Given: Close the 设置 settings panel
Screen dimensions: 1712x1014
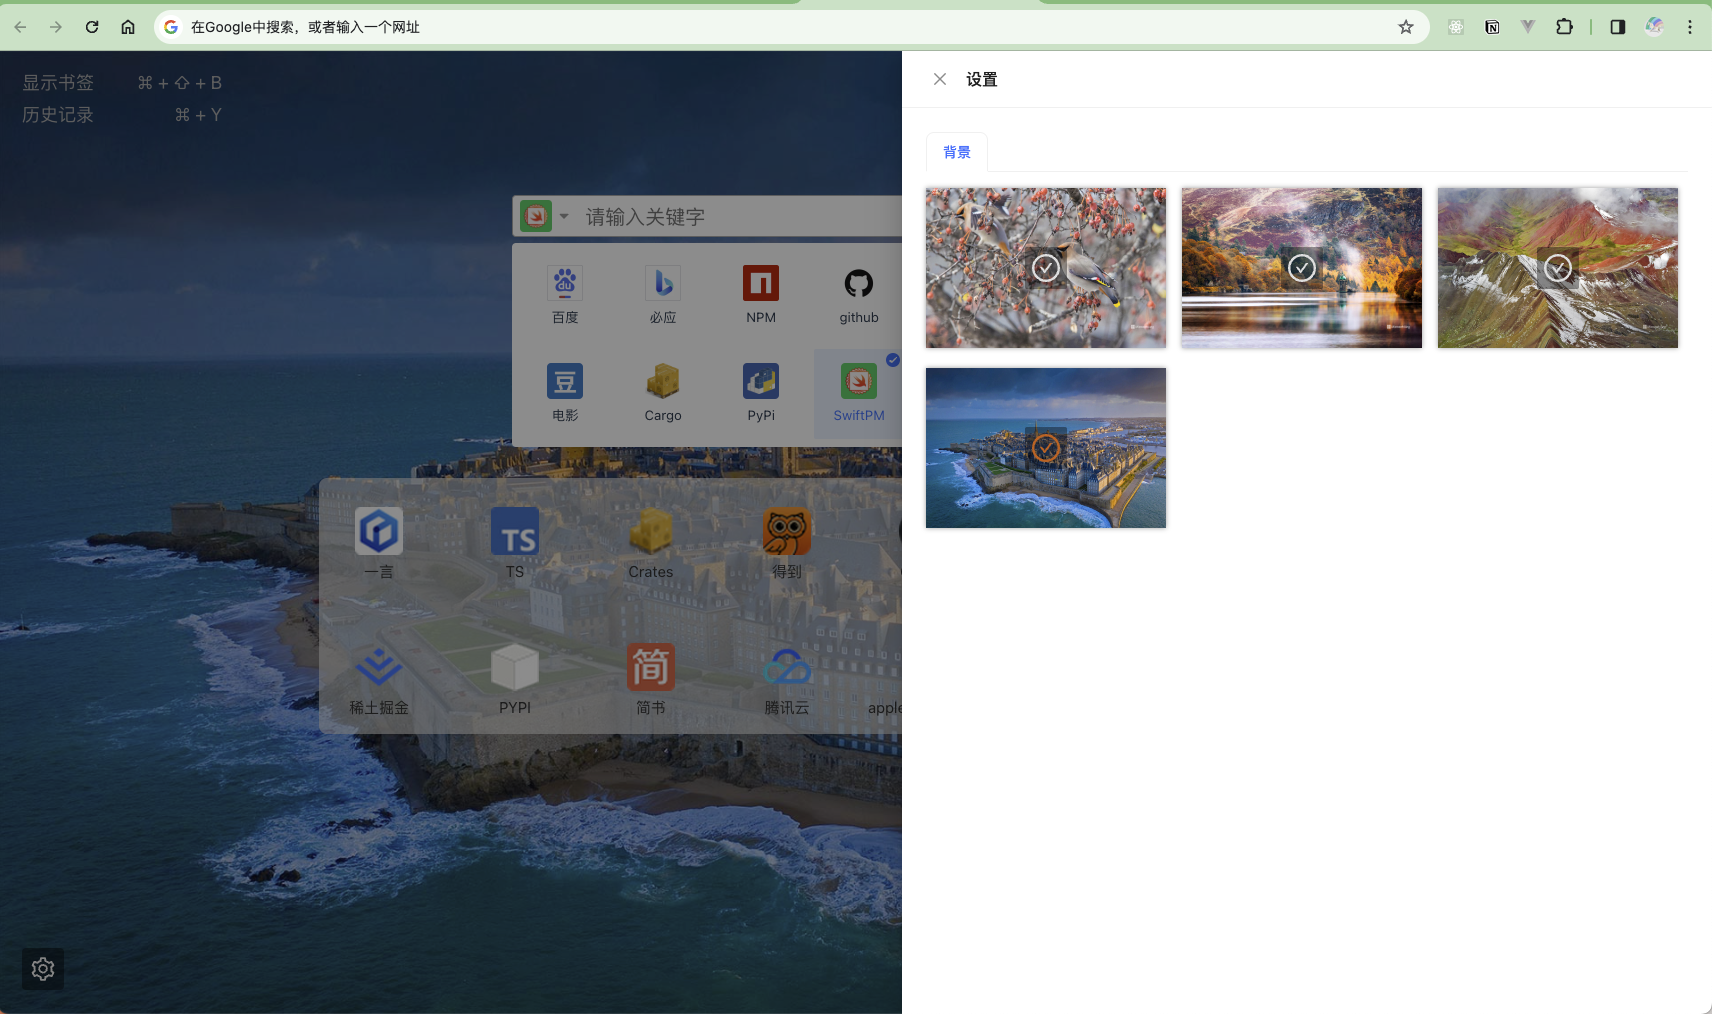Looking at the screenshot, I should point(940,79).
